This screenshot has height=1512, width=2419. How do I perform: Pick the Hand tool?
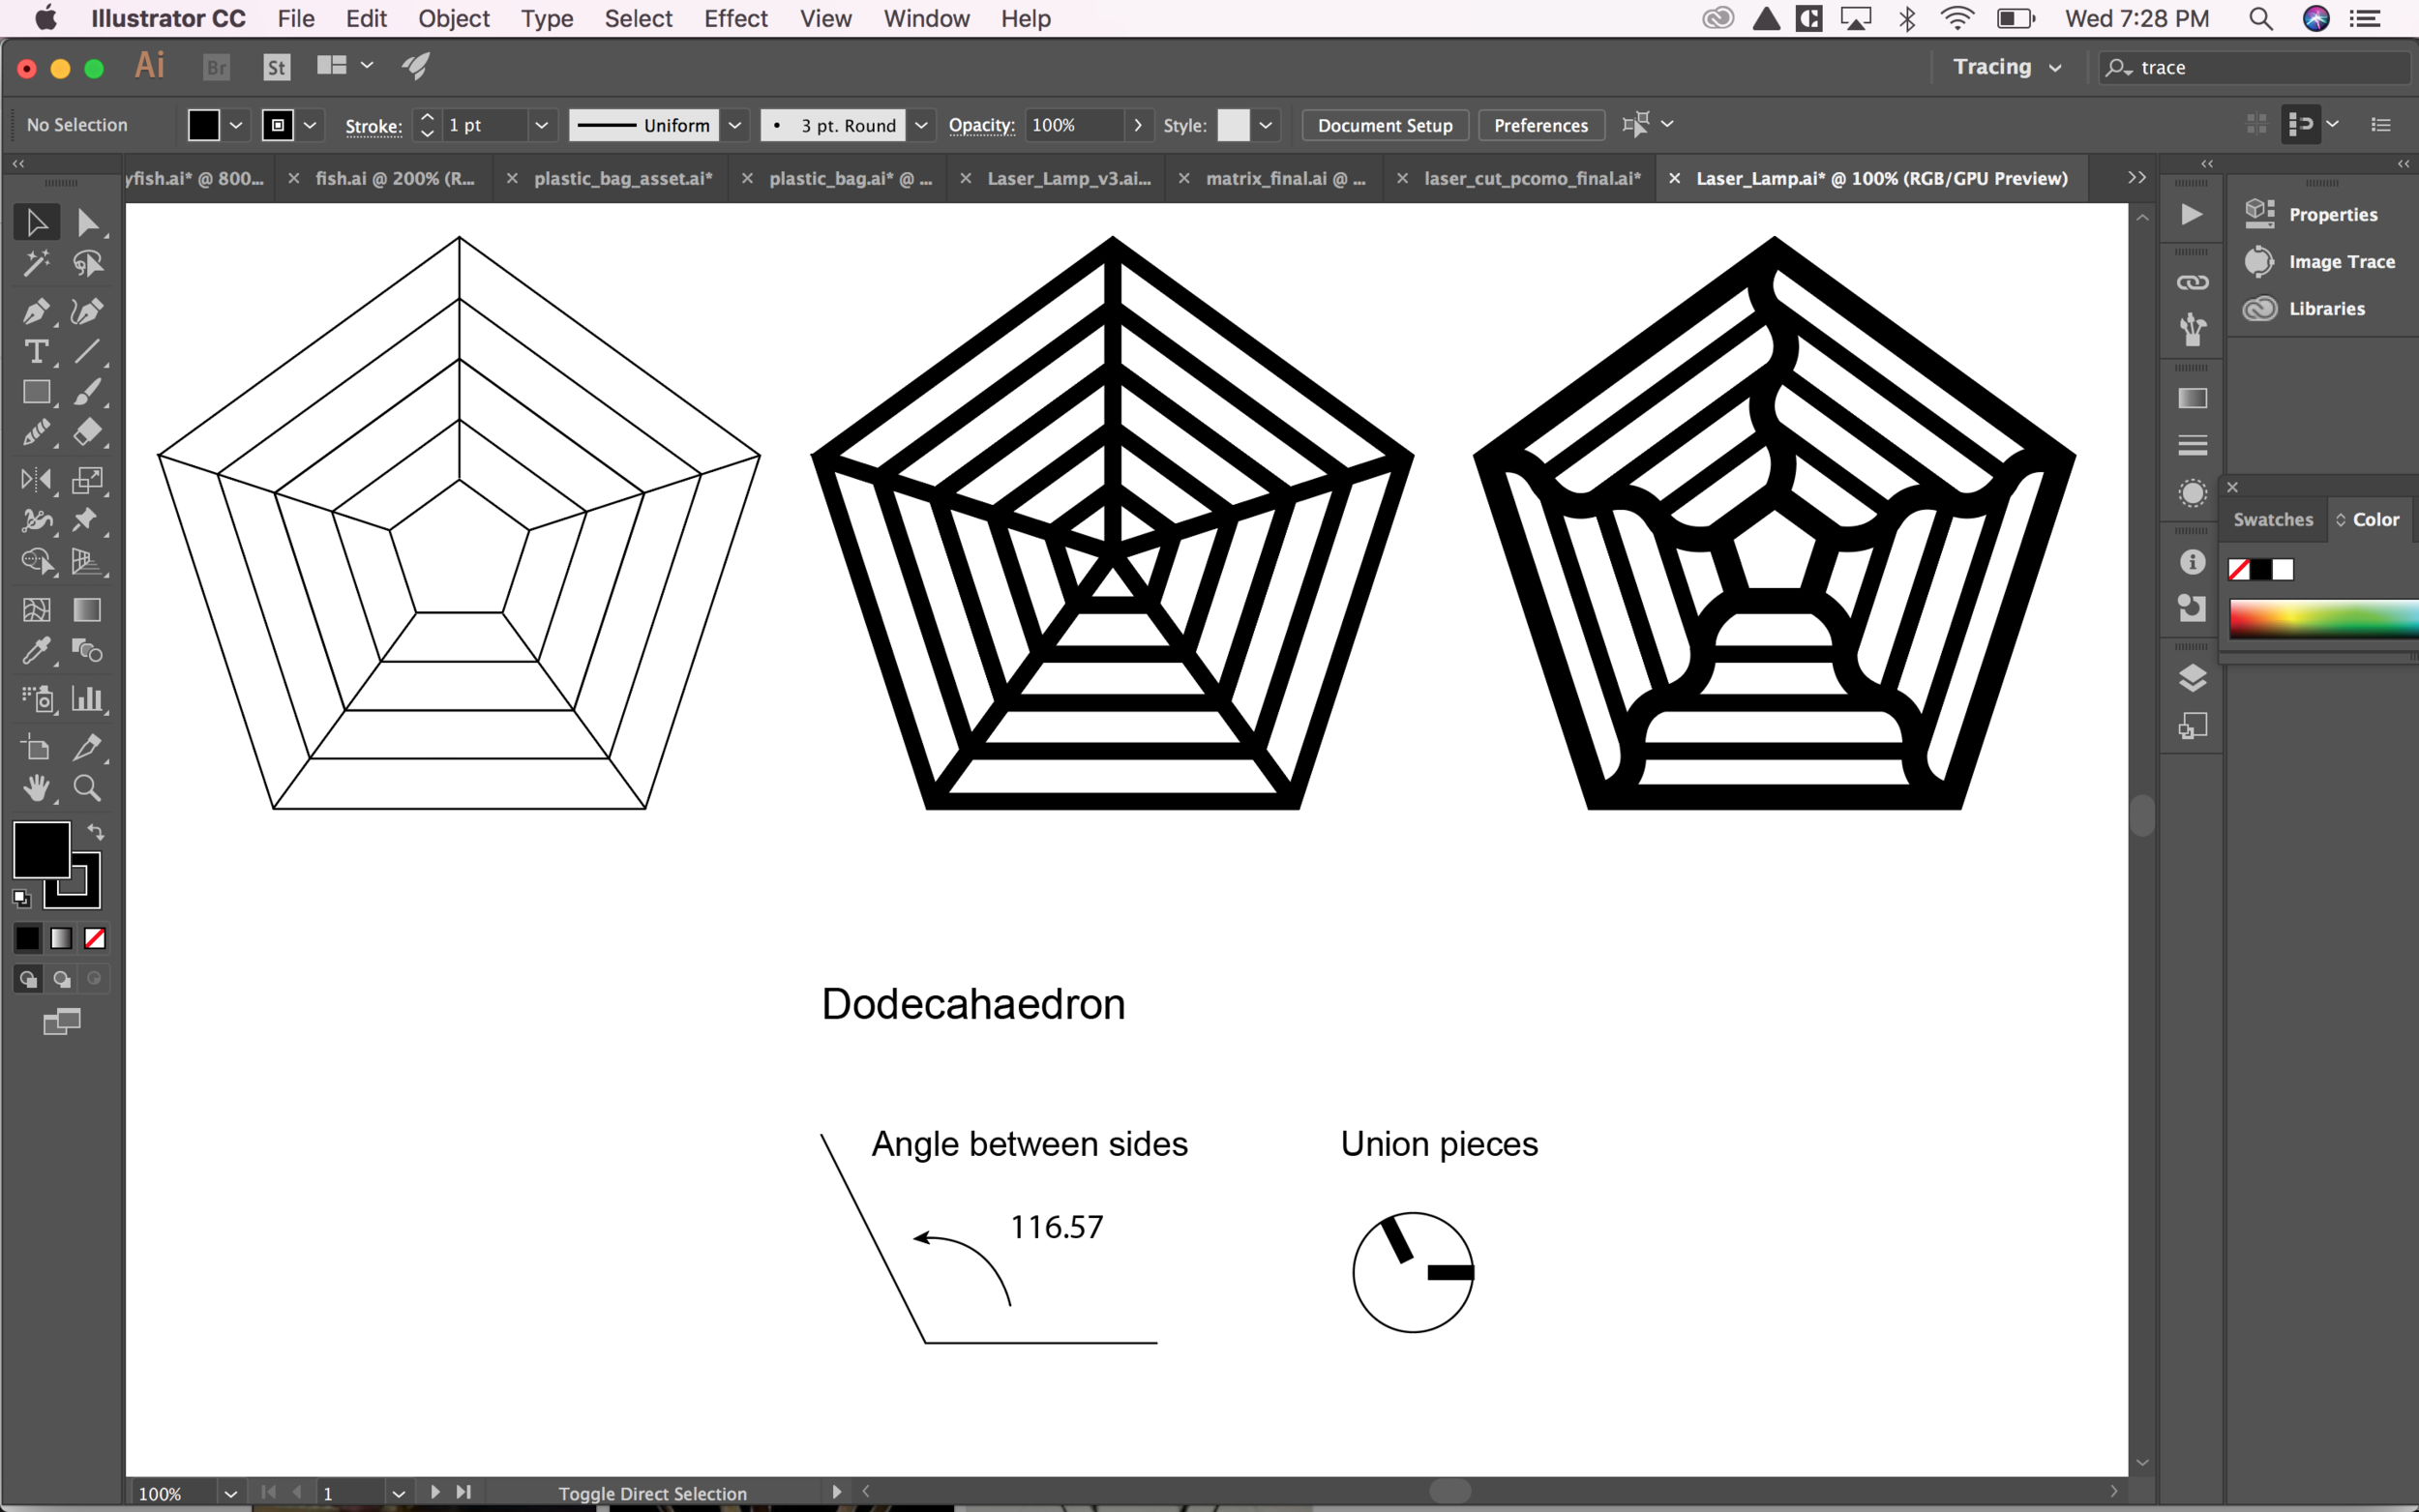[36, 789]
